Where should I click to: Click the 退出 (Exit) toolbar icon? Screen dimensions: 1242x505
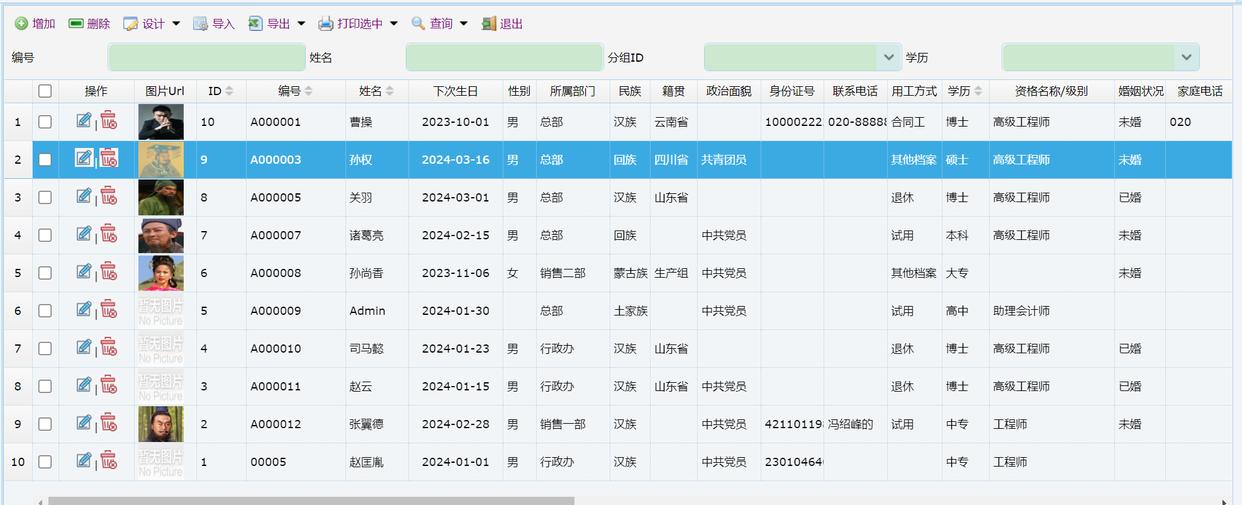coord(489,24)
